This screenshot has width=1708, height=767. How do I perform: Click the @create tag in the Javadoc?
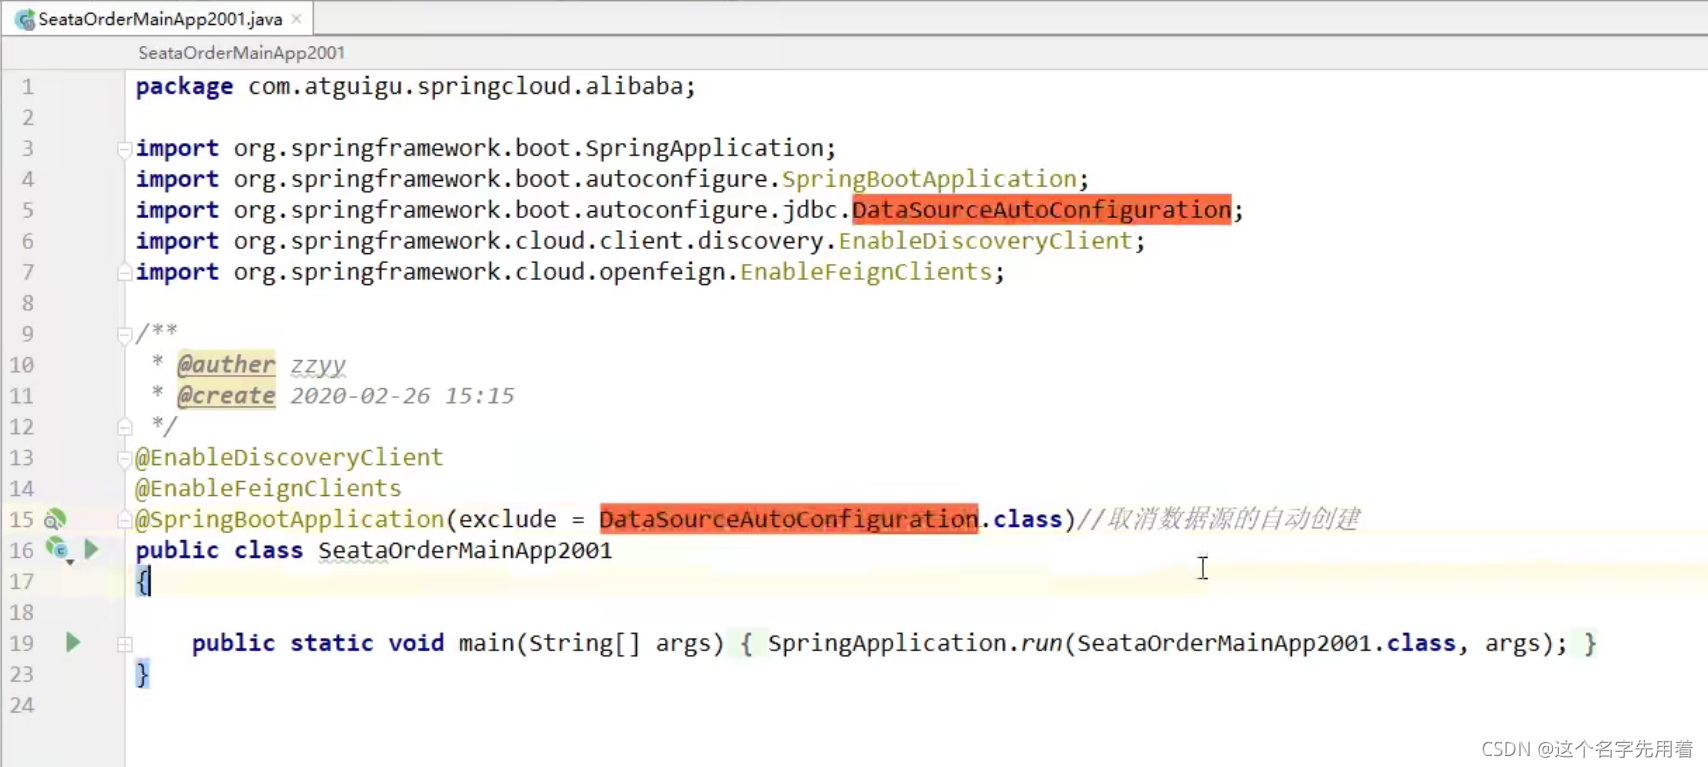(x=226, y=395)
